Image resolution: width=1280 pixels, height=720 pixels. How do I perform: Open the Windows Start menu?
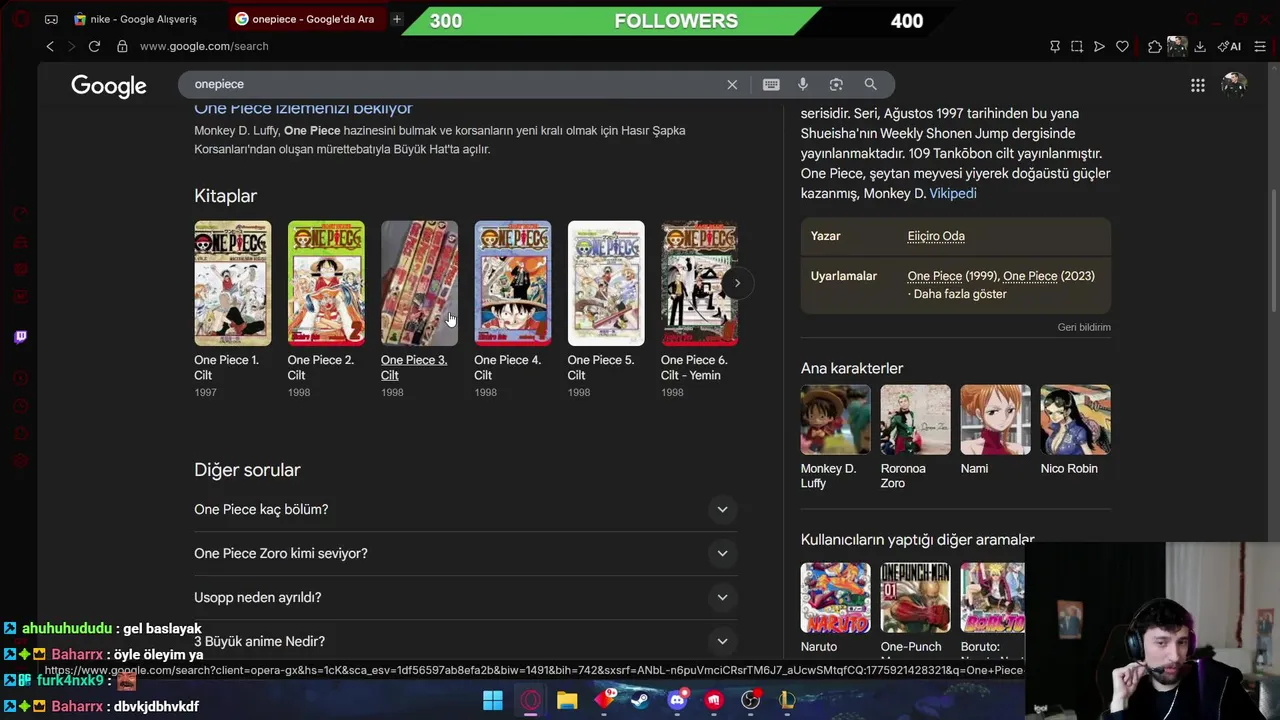(493, 701)
